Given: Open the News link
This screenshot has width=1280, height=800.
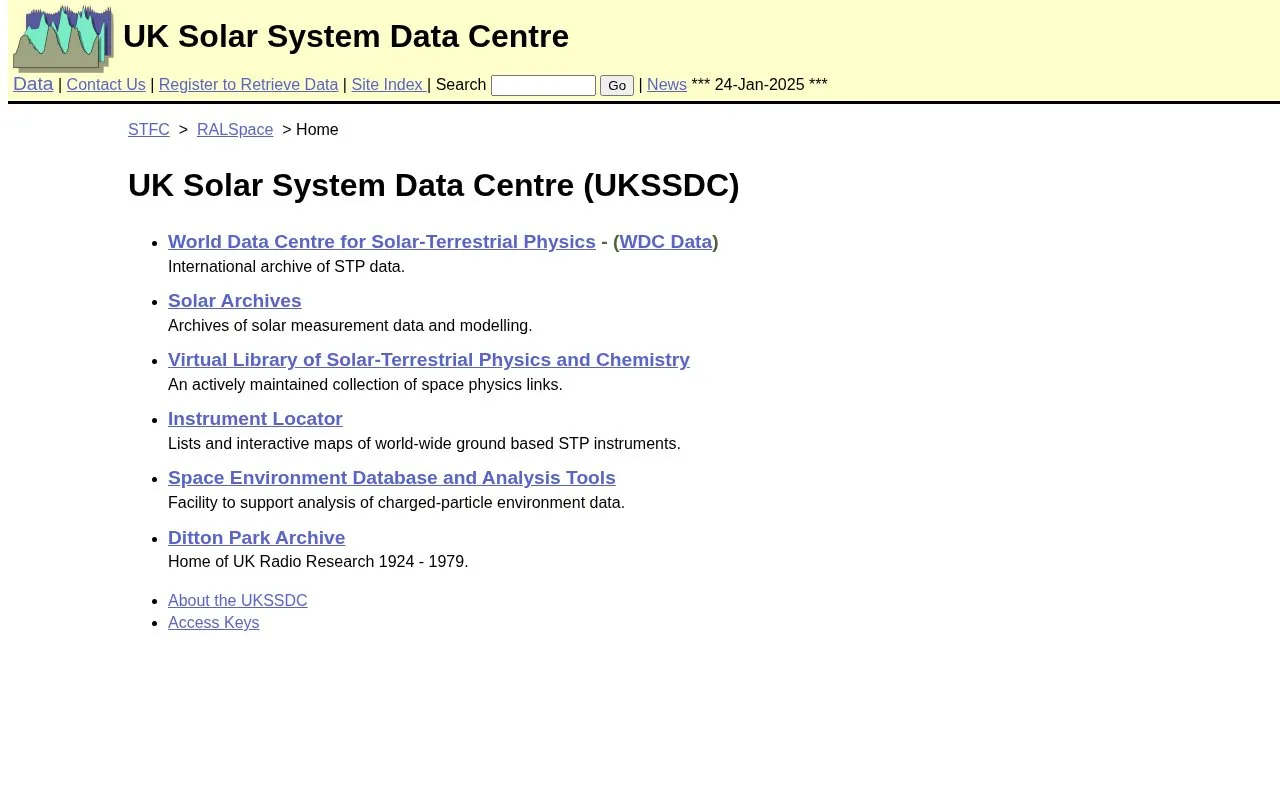Looking at the screenshot, I should [x=667, y=85].
